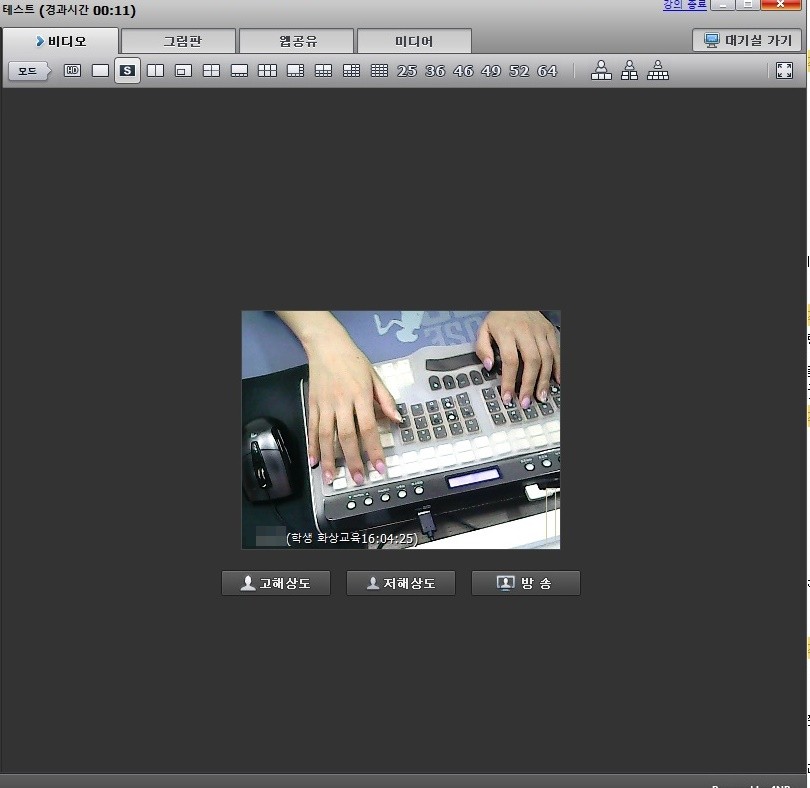Click the keyboard video feed thumbnail
The height and width of the screenshot is (788, 810).
[x=401, y=429]
